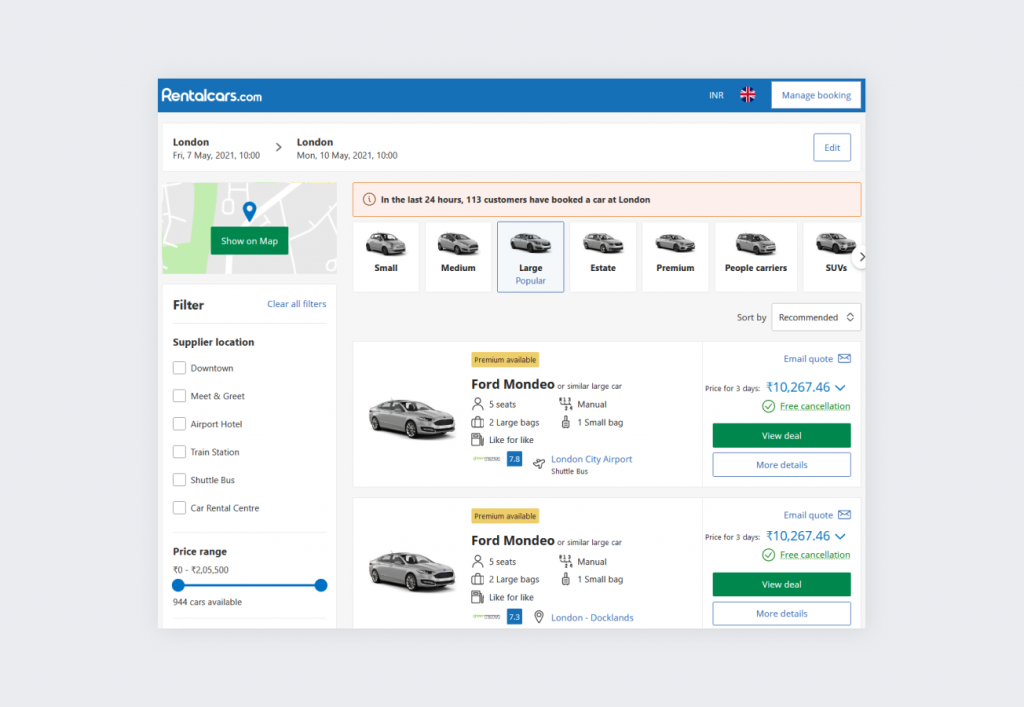Select the People carriers category

click(x=755, y=241)
